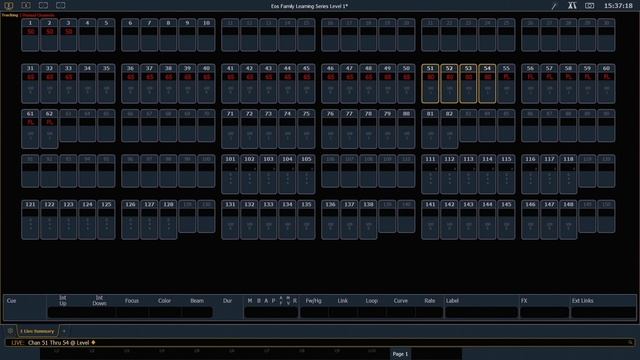Select channel 138 tile
The image size is (640, 360).
(368, 219)
